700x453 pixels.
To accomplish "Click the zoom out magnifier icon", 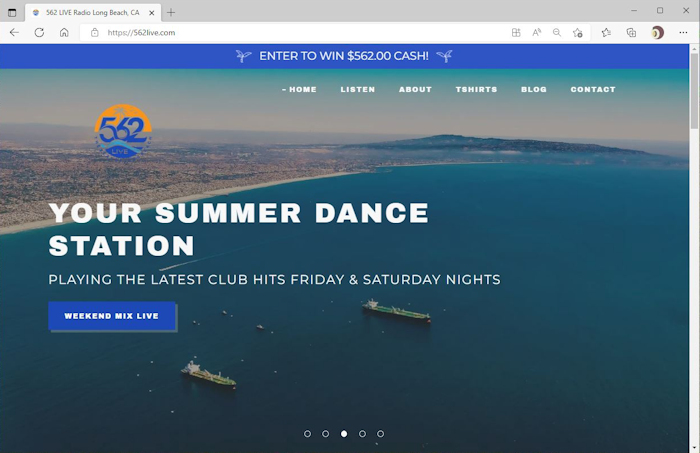I will (557, 33).
